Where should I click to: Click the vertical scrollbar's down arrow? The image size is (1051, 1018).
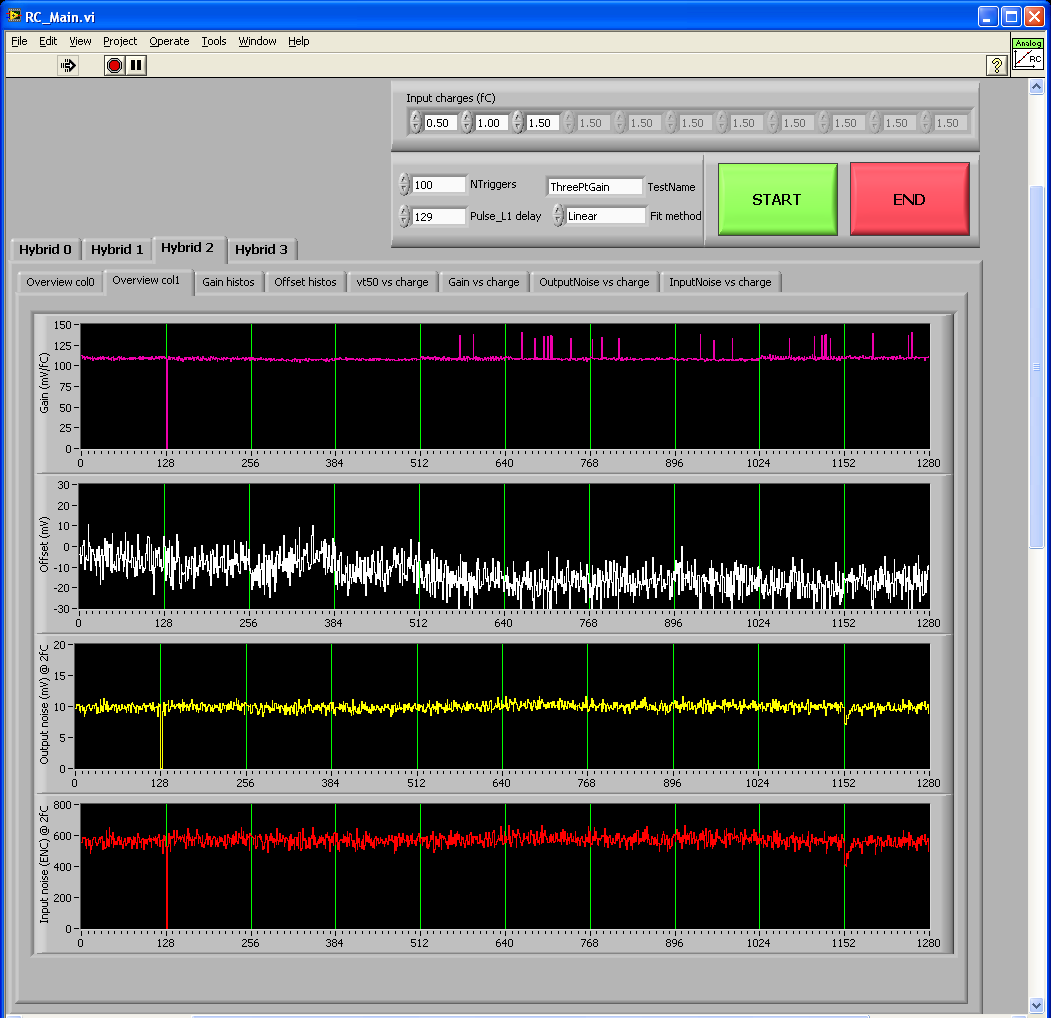coord(1037,1005)
